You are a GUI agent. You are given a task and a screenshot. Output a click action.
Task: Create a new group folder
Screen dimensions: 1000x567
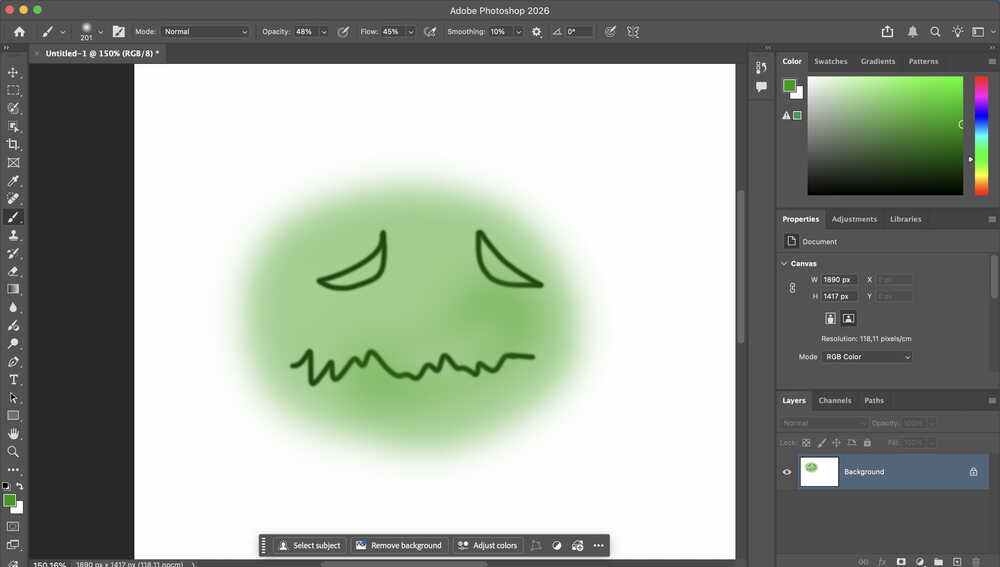click(938, 562)
